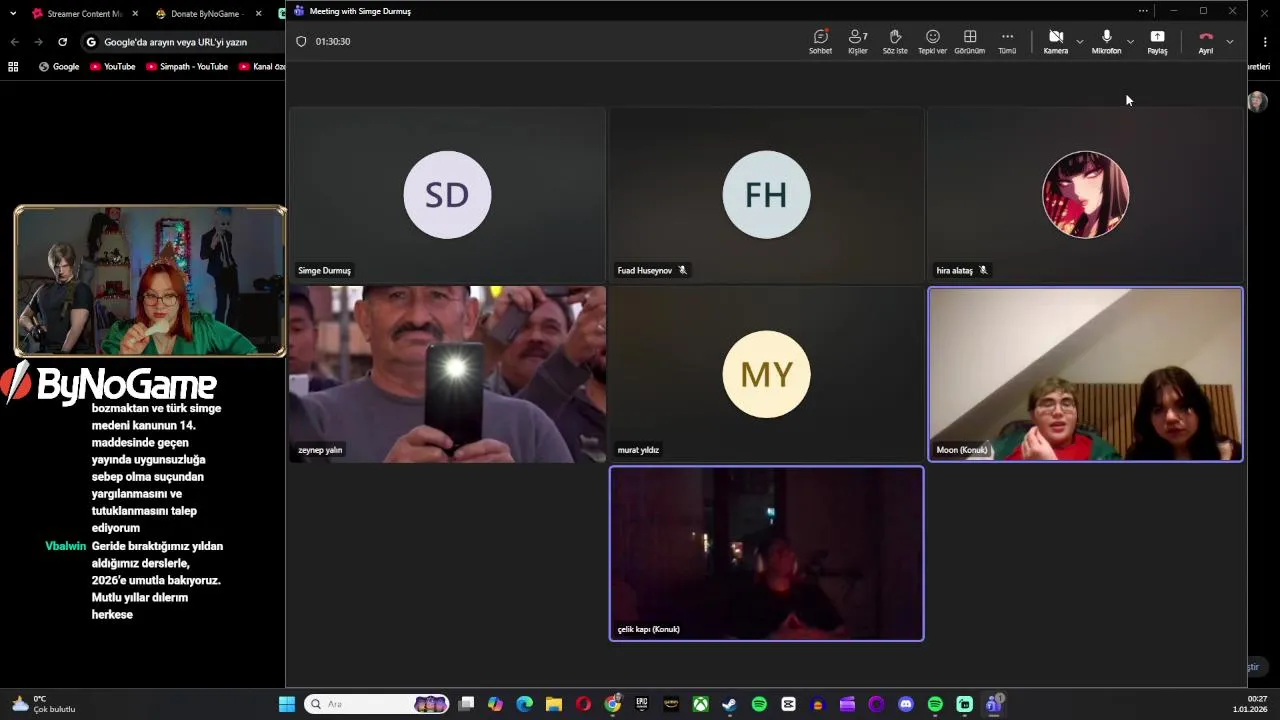Click the meeting shield security icon
1280x720 pixels.
coord(301,41)
